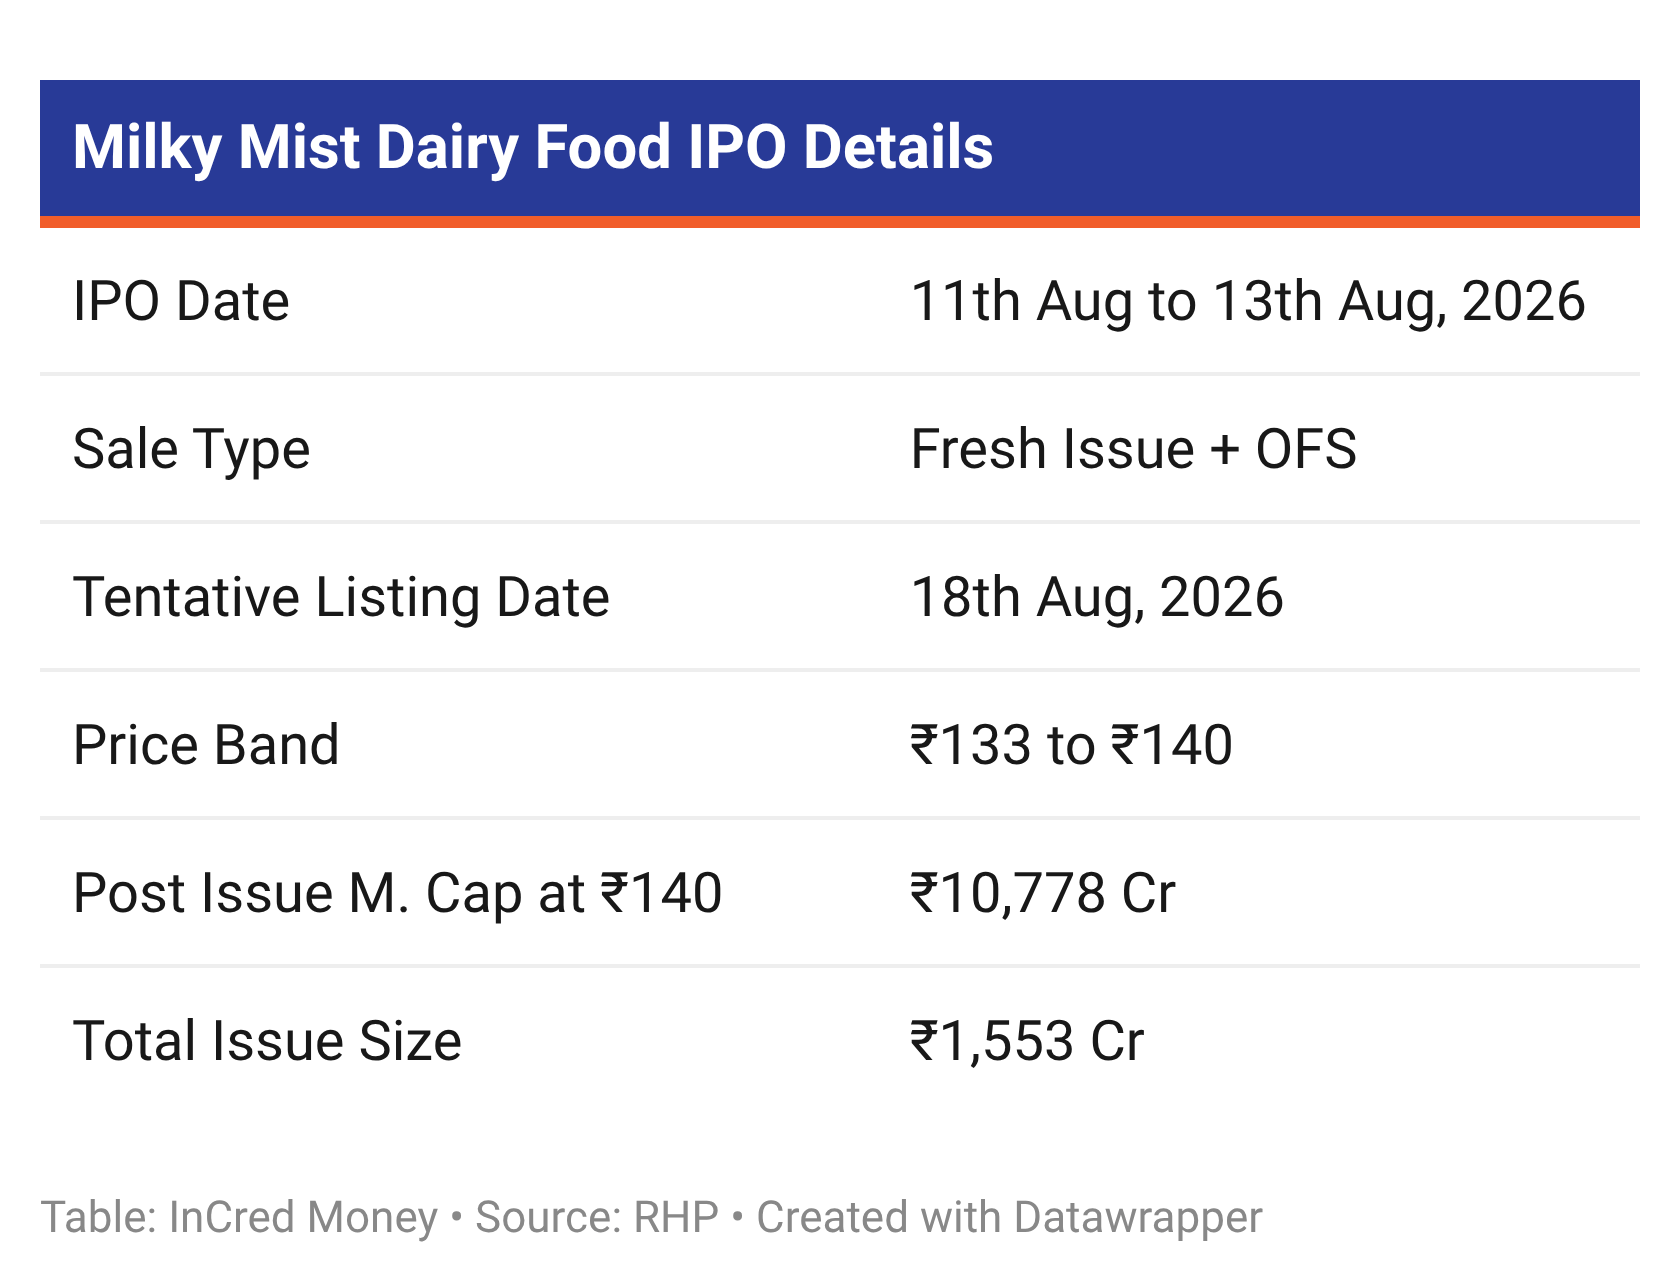The width and height of the screenshot is (1680, 1284).
Task: Select the Total Issue Size label
Action: point(267,1041)
